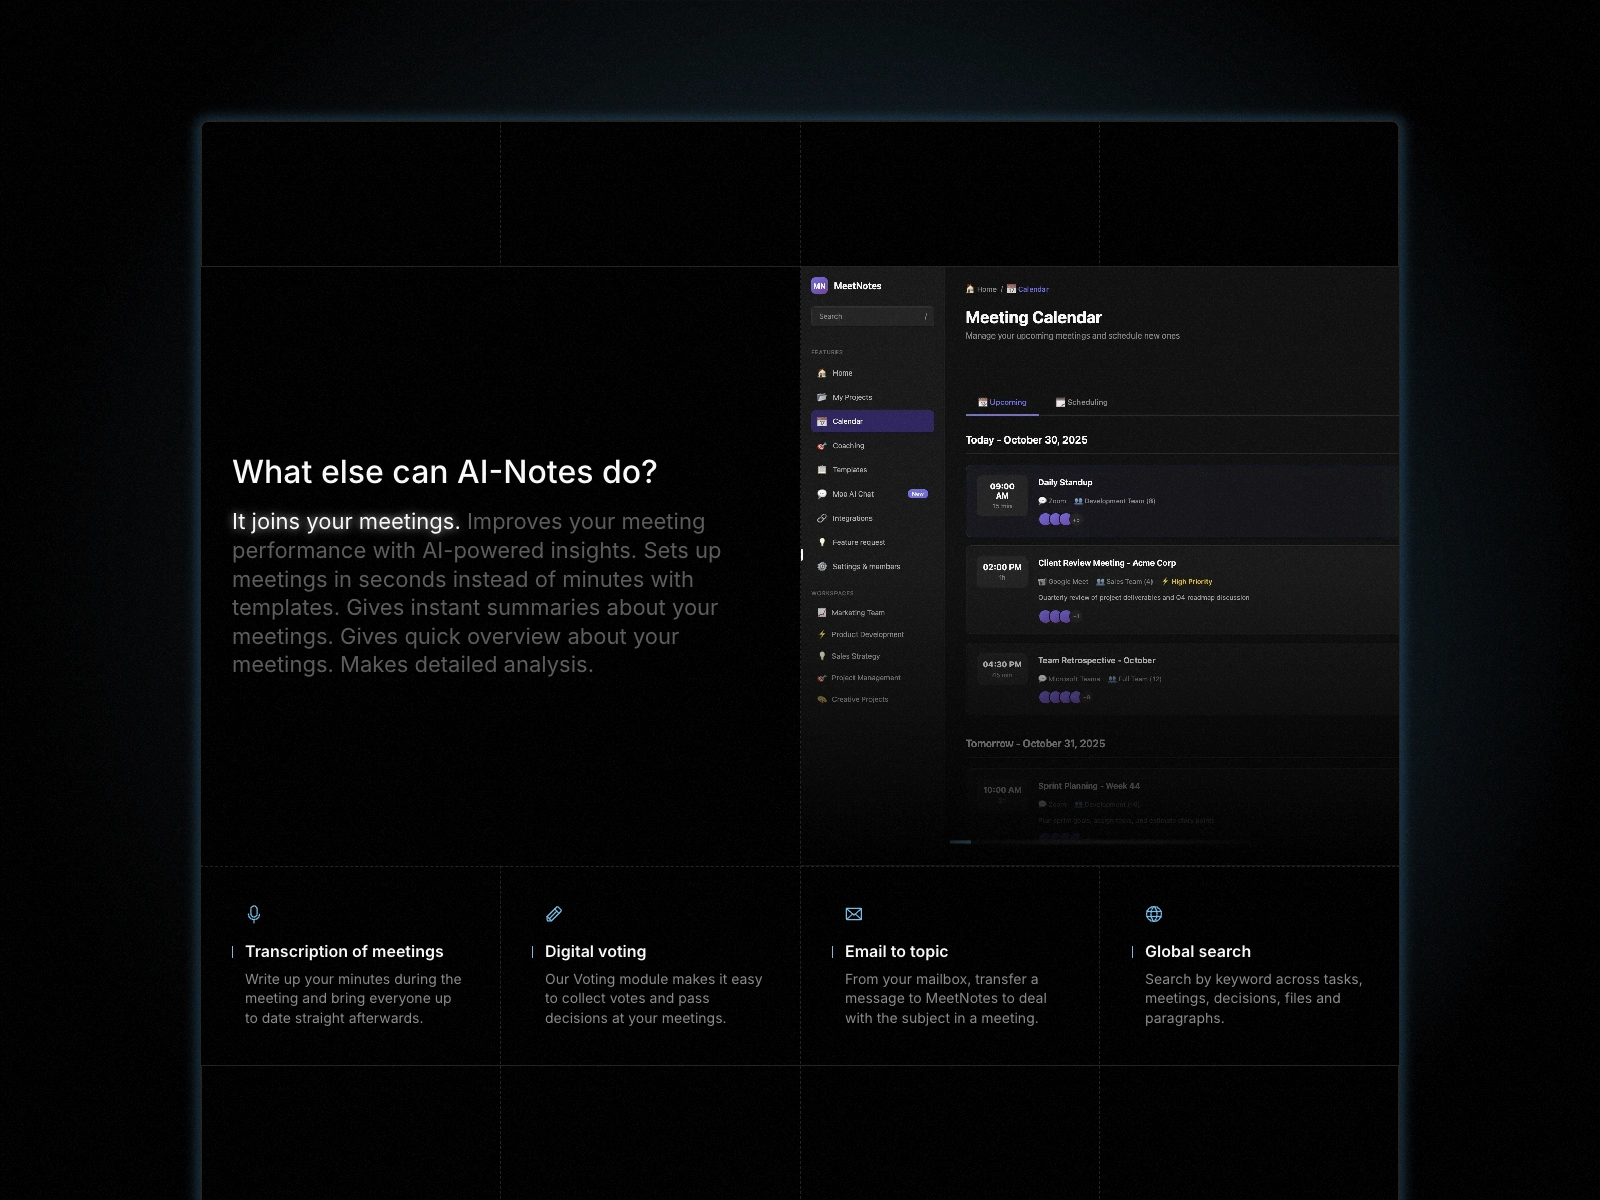Click the "Global search" heading
Image resolution: width=1600 pixels, height=1200 pixels.
[x=1198, y=952]
